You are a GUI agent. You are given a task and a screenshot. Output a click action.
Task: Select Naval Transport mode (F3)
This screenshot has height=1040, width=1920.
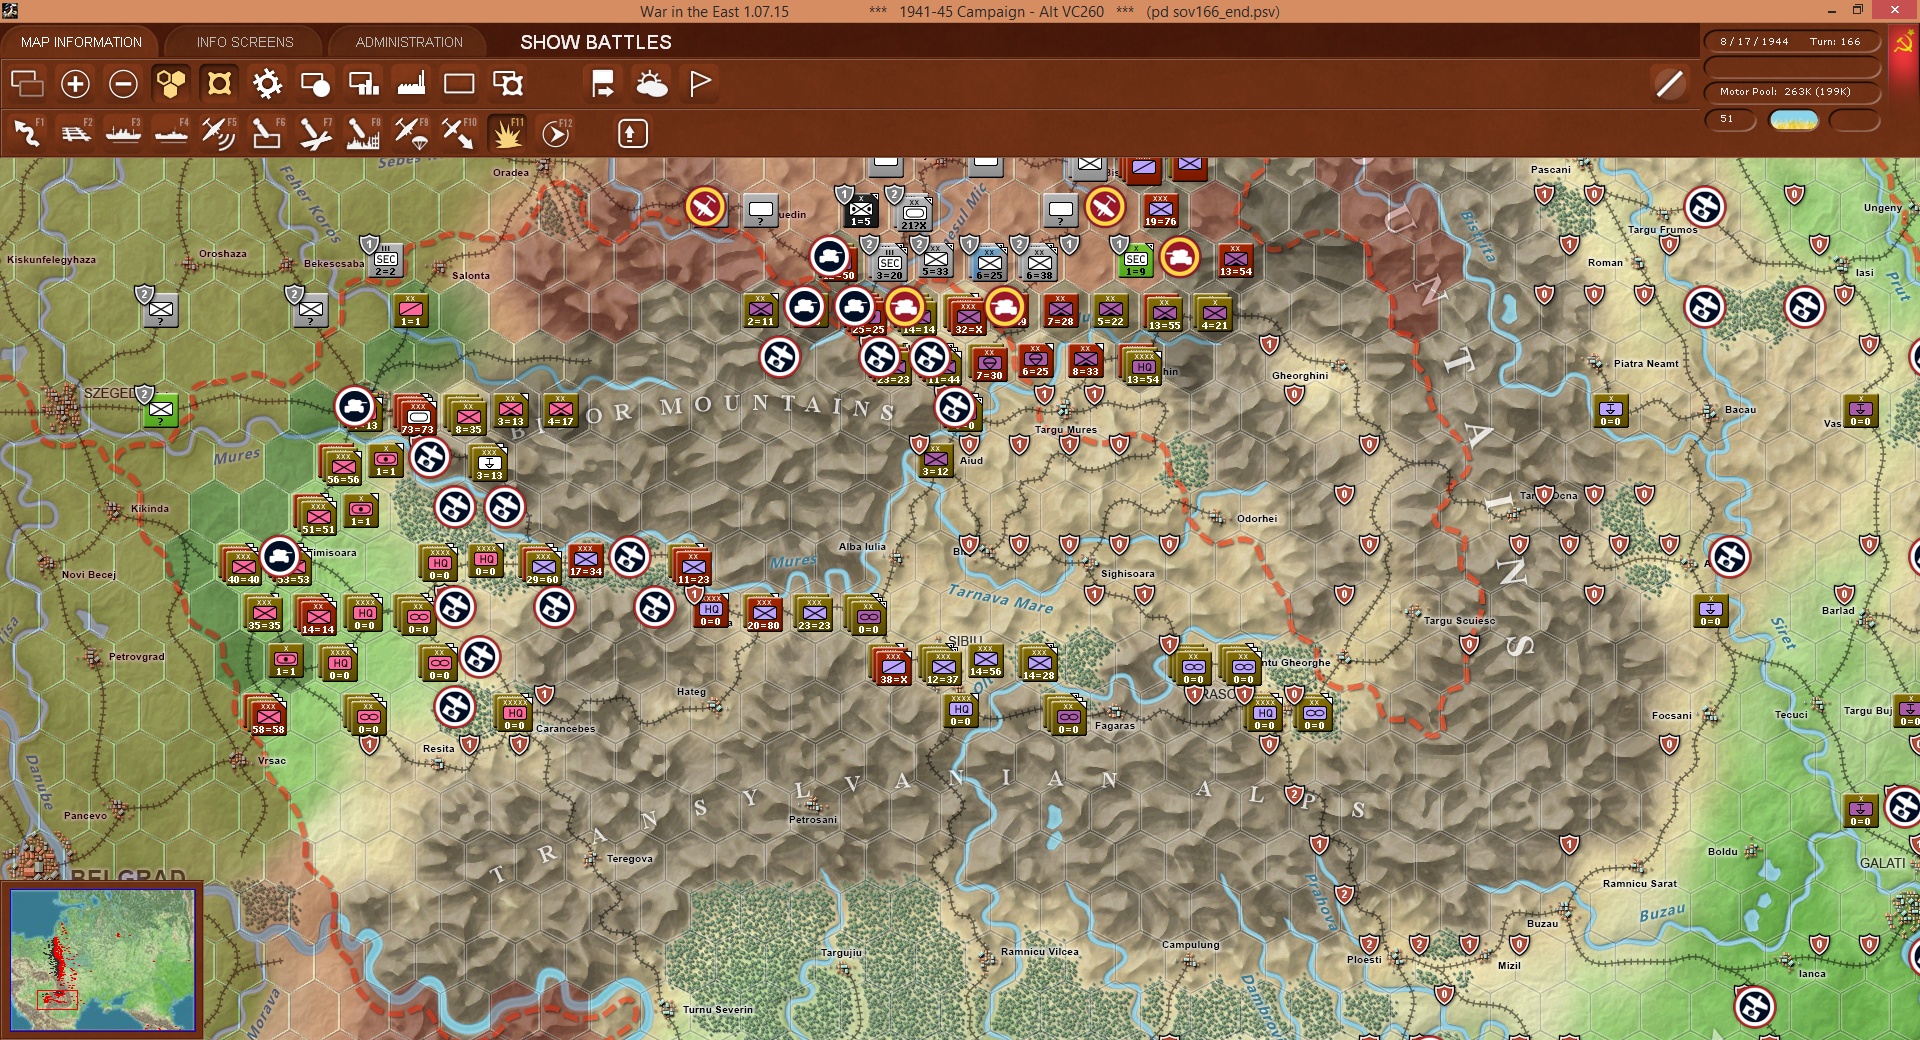pyautogui.click(x=123, y=133)
